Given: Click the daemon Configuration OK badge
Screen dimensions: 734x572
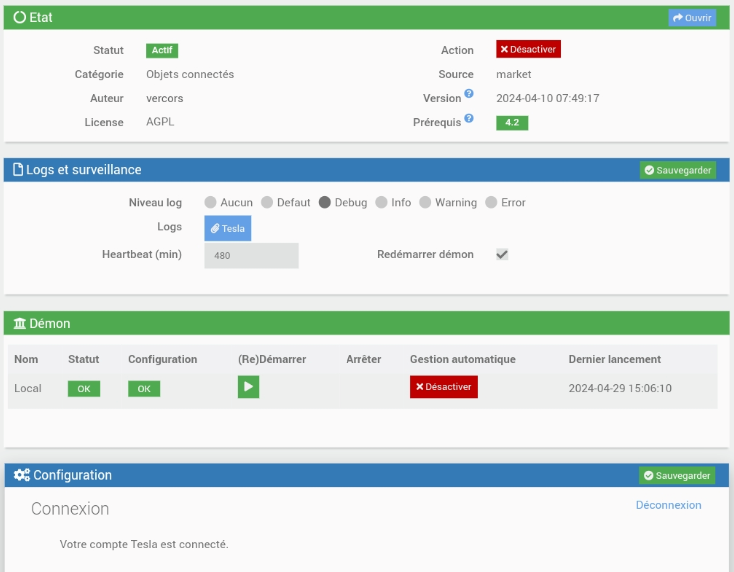Looking at the screenshot, I should (144, 389).
